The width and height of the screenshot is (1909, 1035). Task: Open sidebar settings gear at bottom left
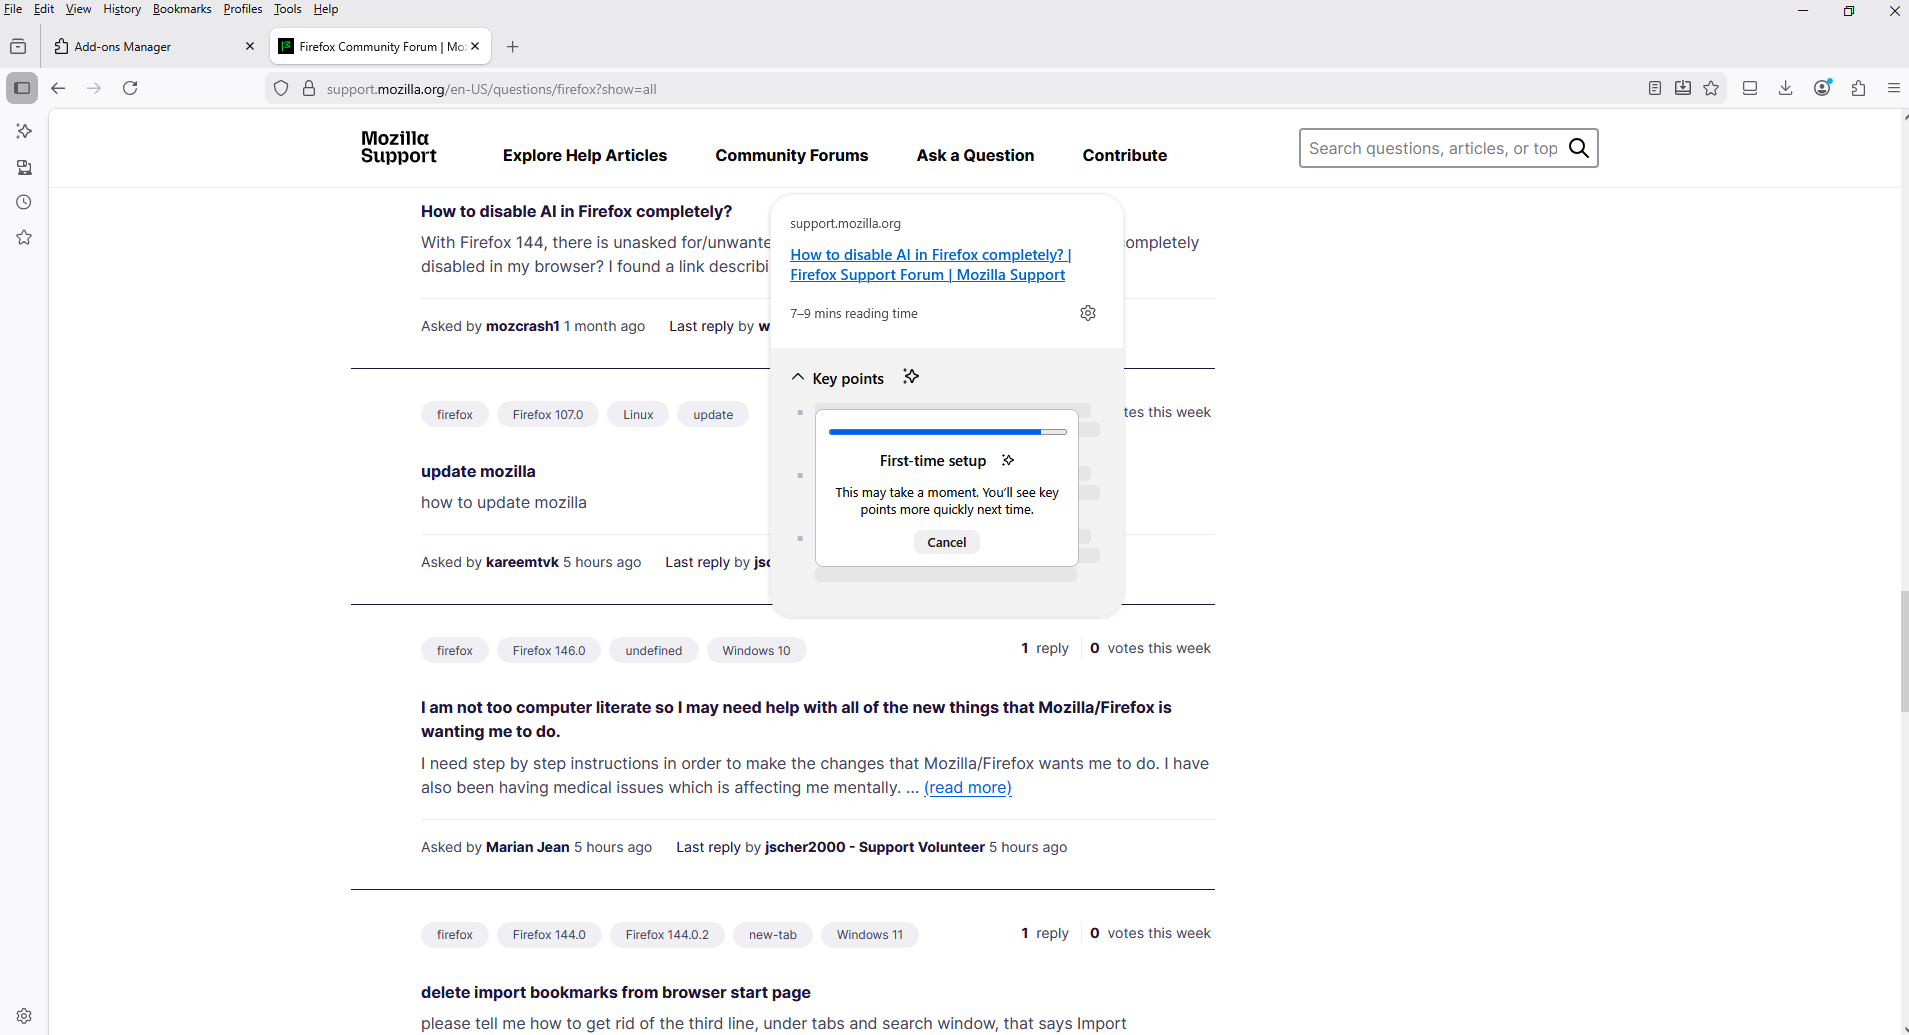pos(24,1016)
